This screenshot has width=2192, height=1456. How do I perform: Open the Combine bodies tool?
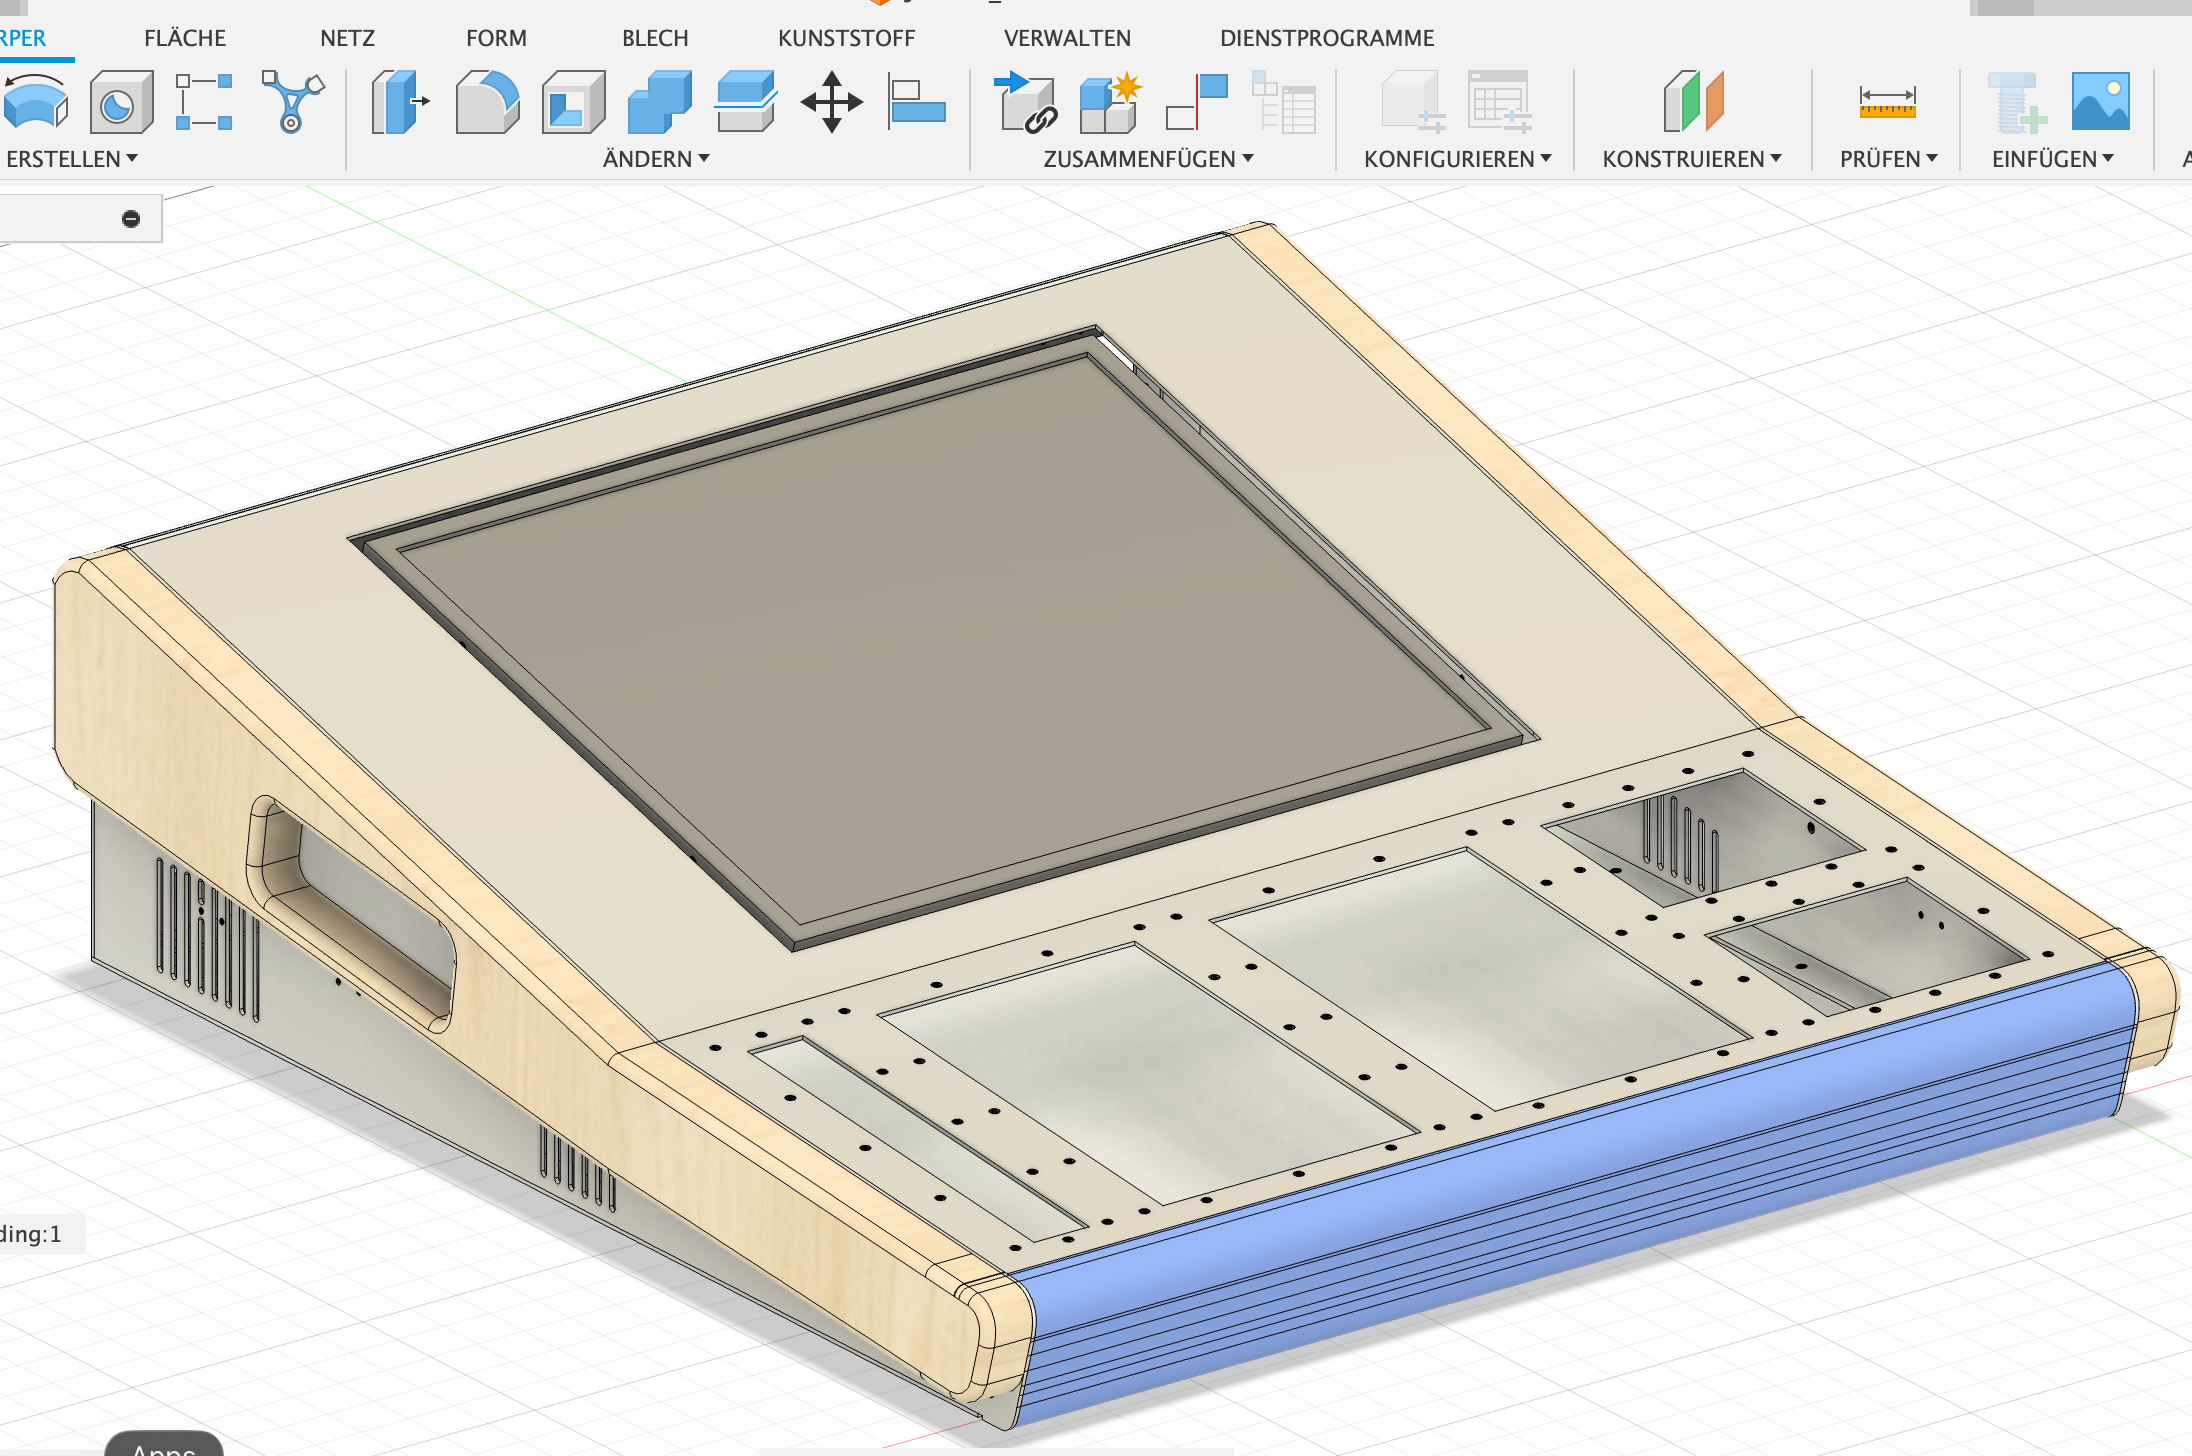659,101
